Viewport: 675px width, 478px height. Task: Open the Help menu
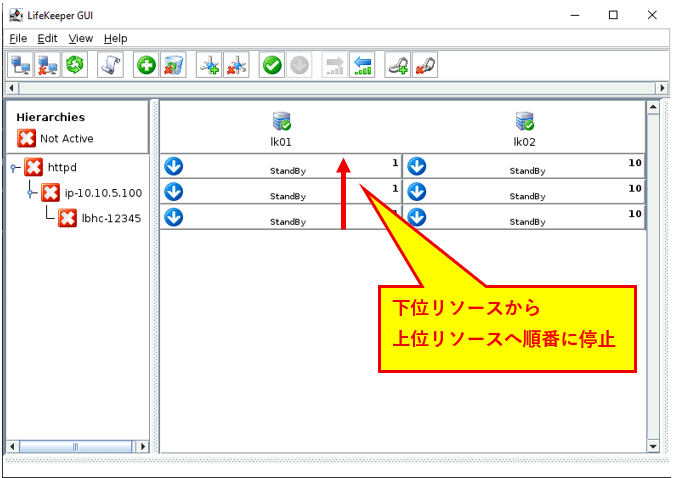coord(115,39)
